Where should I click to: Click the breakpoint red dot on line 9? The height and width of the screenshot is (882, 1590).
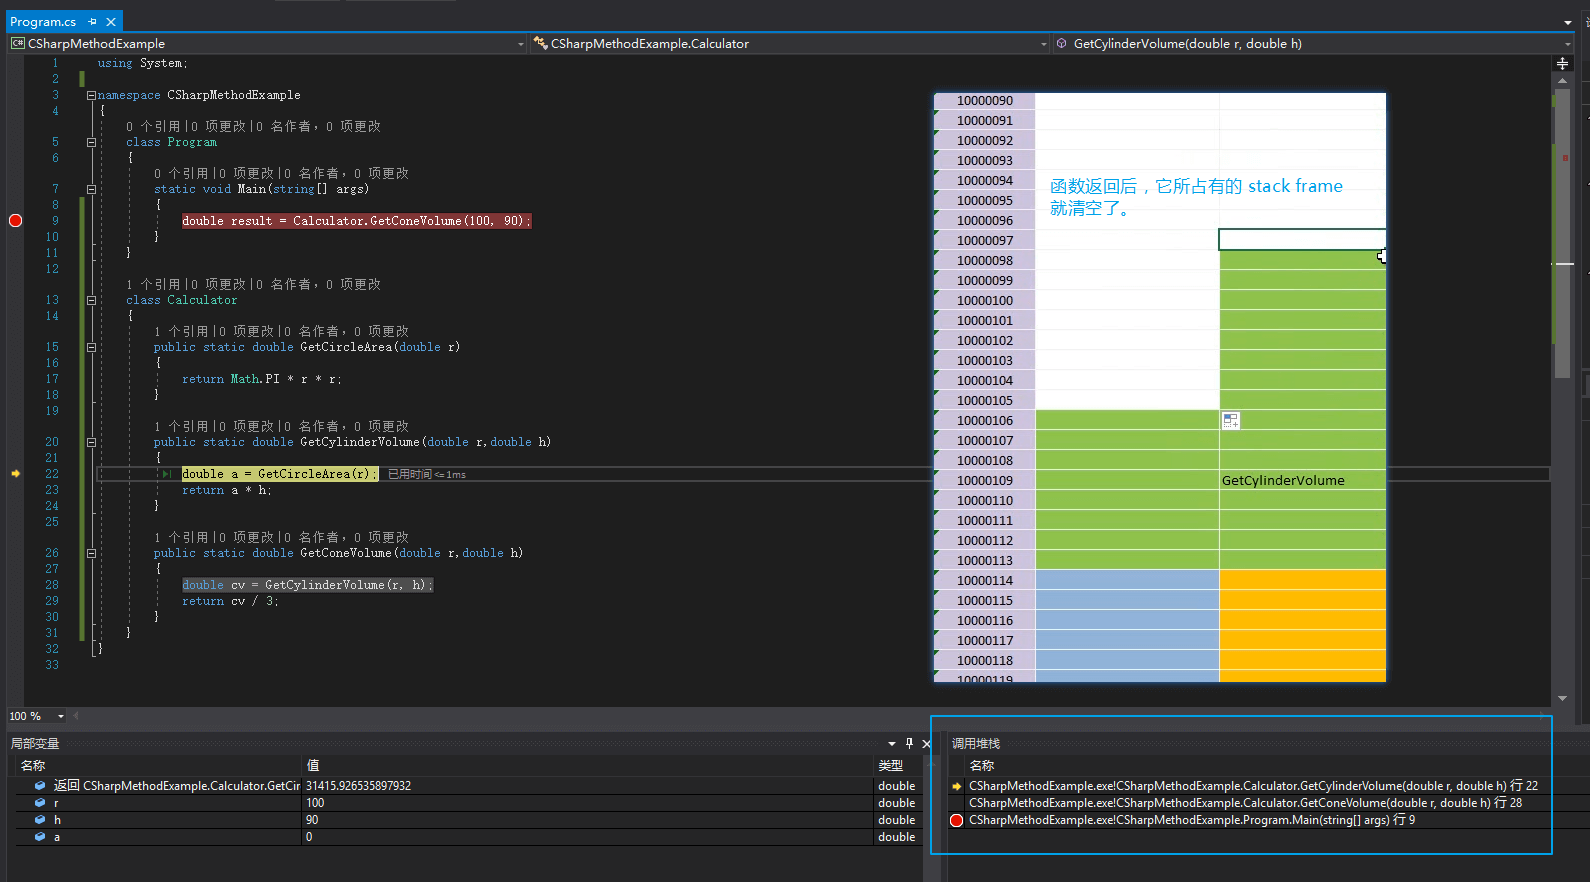pyautogui.click(x=15, y=221)
